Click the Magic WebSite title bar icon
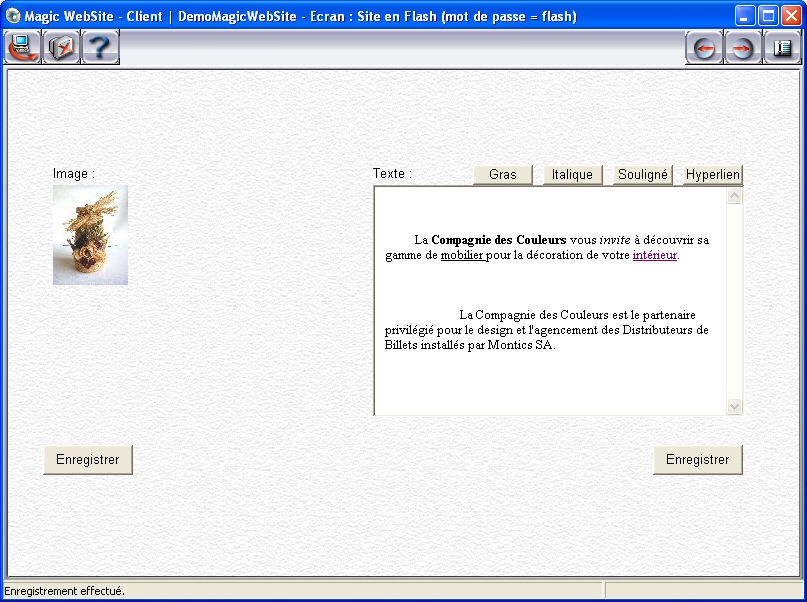Image resolution: width=807 pixels, height=602 pixels. (13, 16)
